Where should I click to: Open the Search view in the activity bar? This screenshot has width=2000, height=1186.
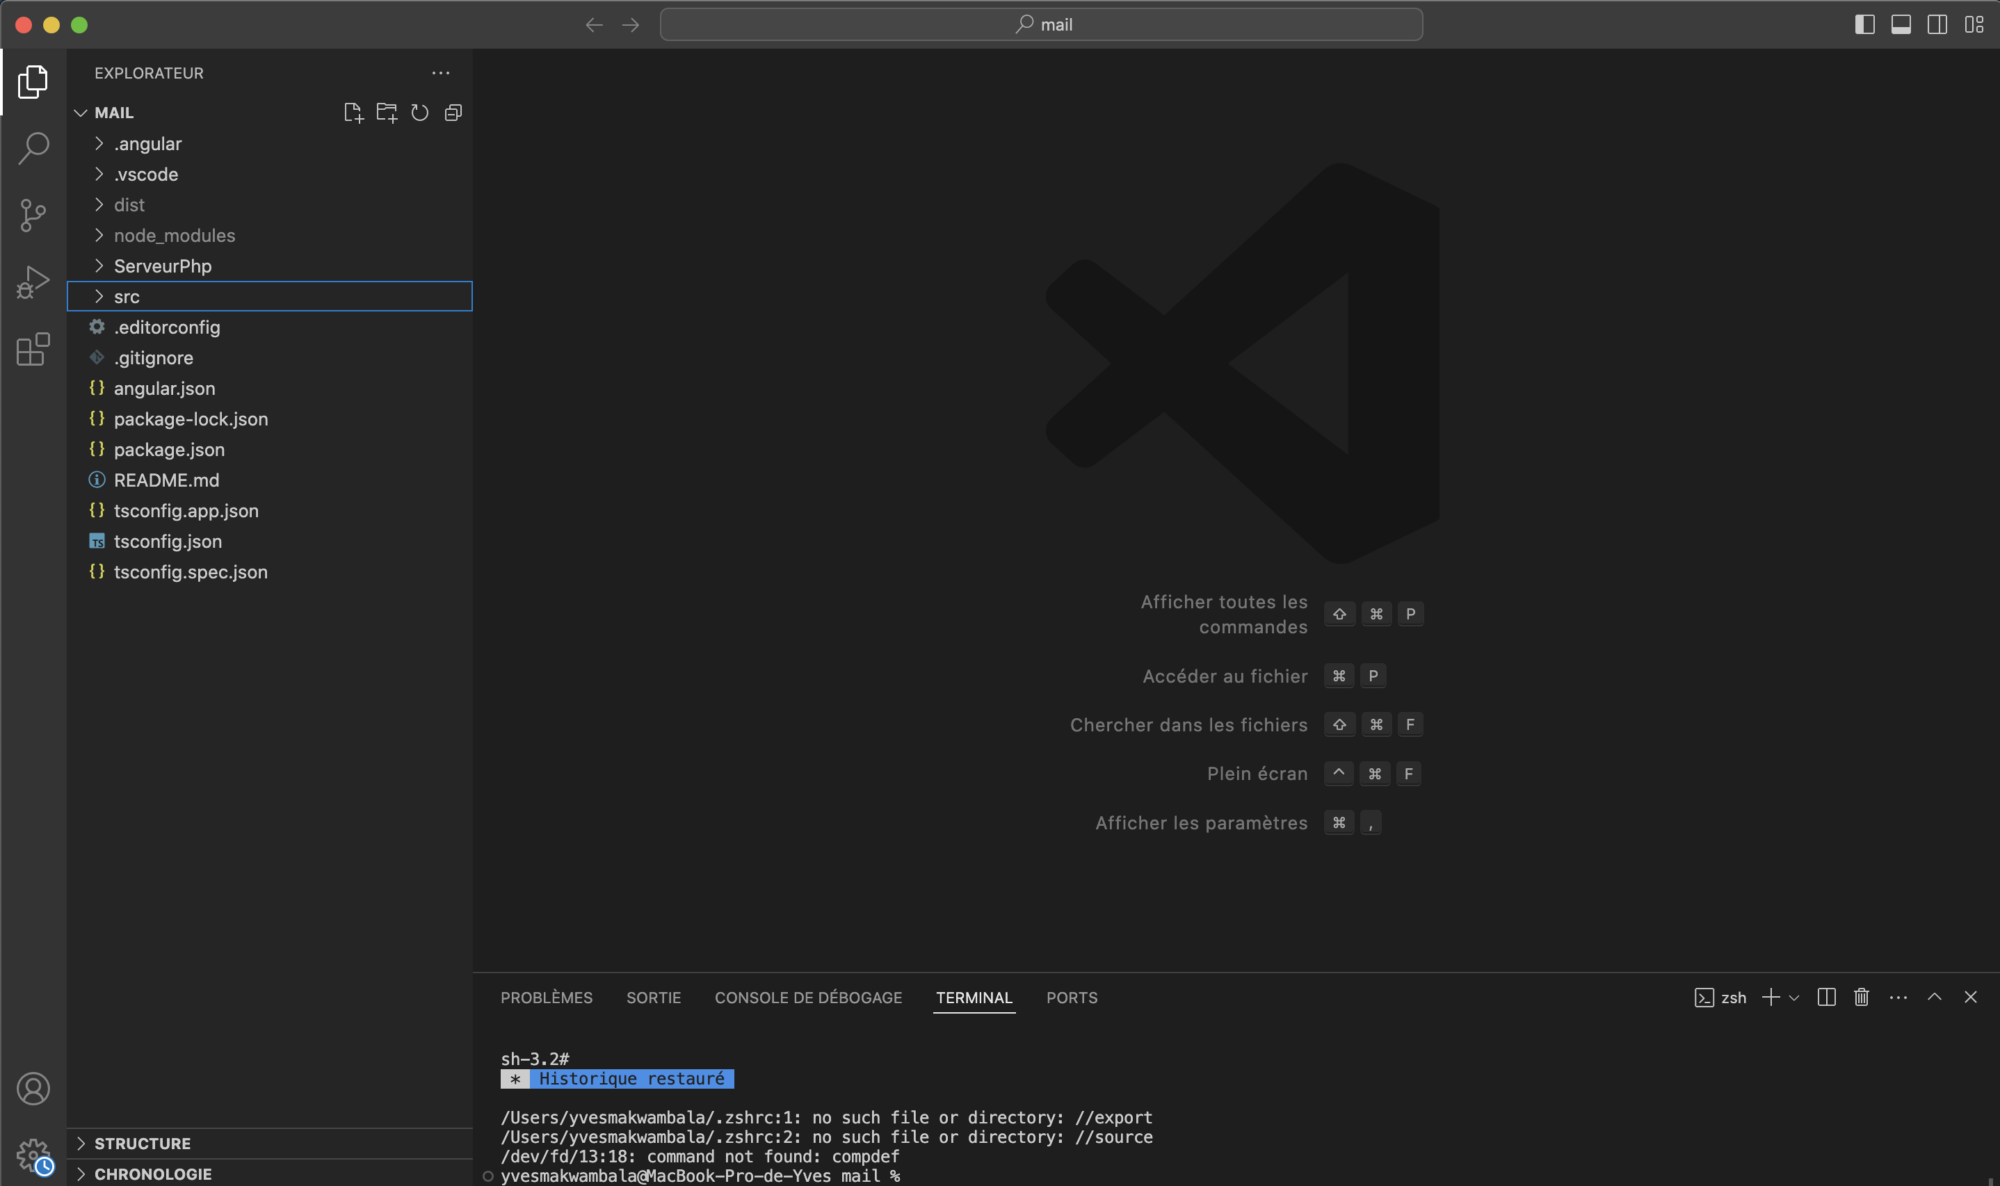click(x=33, y=148)
